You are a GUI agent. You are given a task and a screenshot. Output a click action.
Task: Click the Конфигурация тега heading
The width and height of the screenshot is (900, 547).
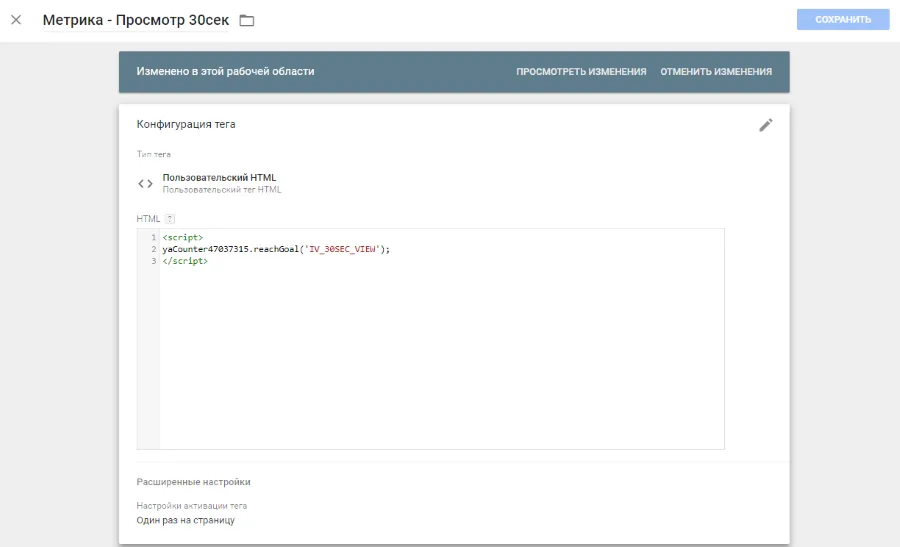click(186, 124)
